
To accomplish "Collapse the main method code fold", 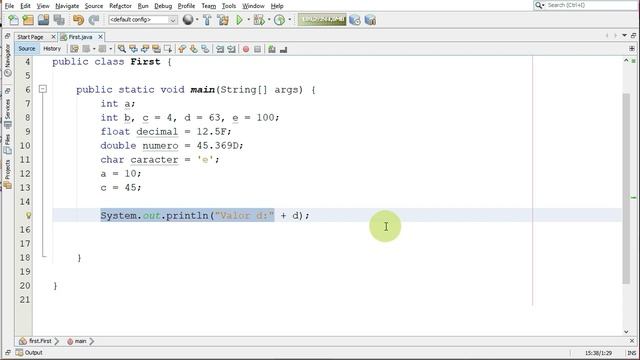I will pos(43,89).
